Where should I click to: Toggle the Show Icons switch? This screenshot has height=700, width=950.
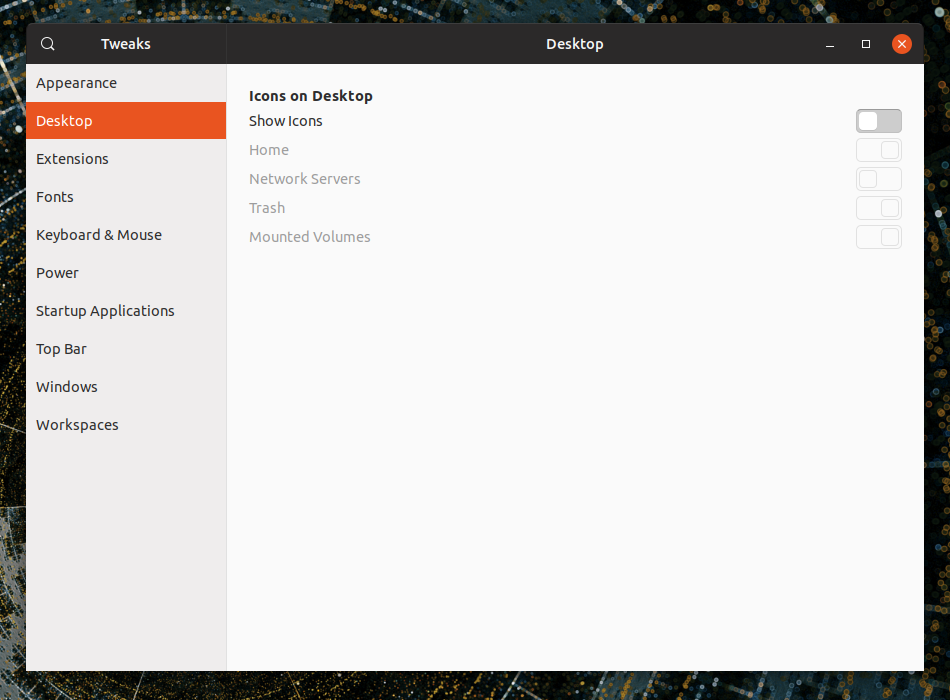(x=879, y=121)
